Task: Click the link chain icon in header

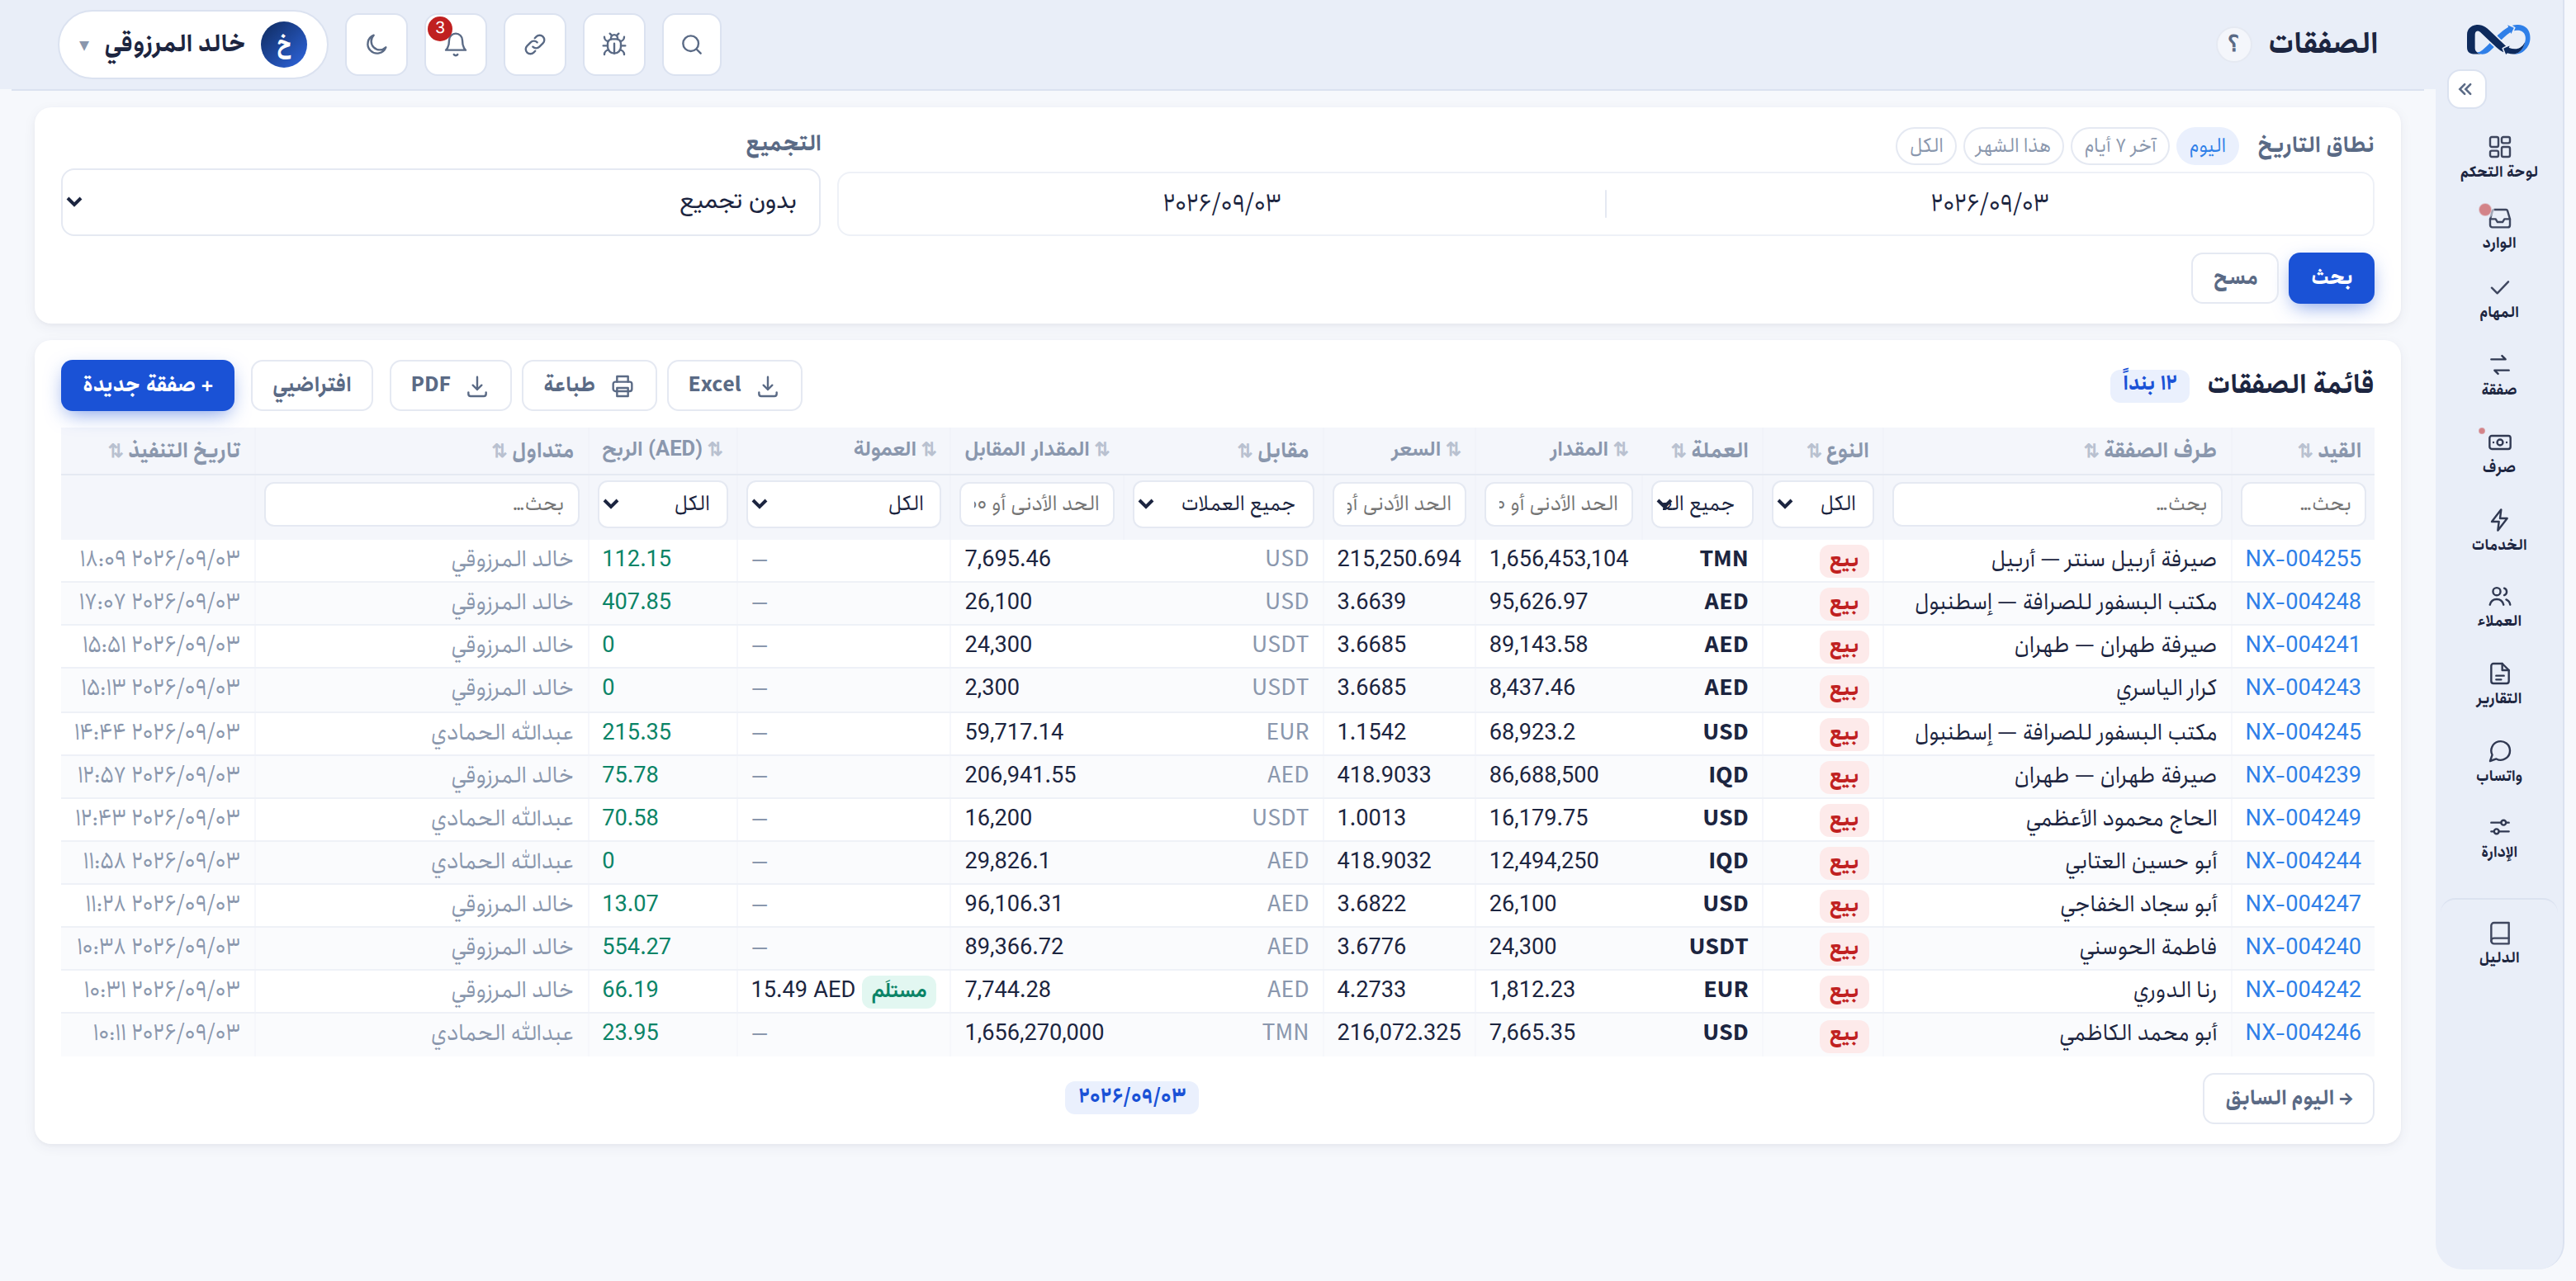Action: tap(535, 45)
